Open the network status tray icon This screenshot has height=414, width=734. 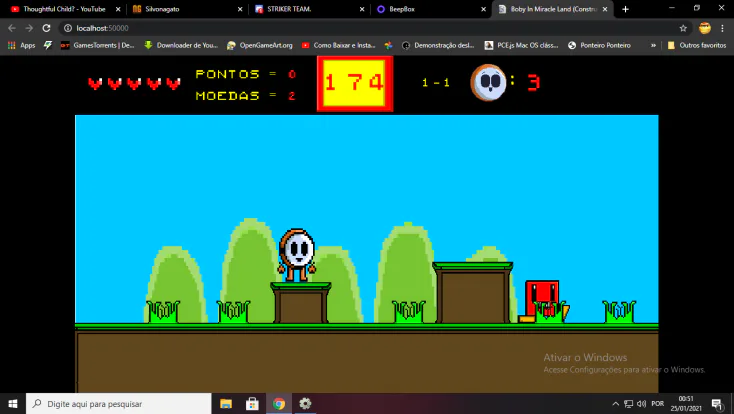(629, 404)
